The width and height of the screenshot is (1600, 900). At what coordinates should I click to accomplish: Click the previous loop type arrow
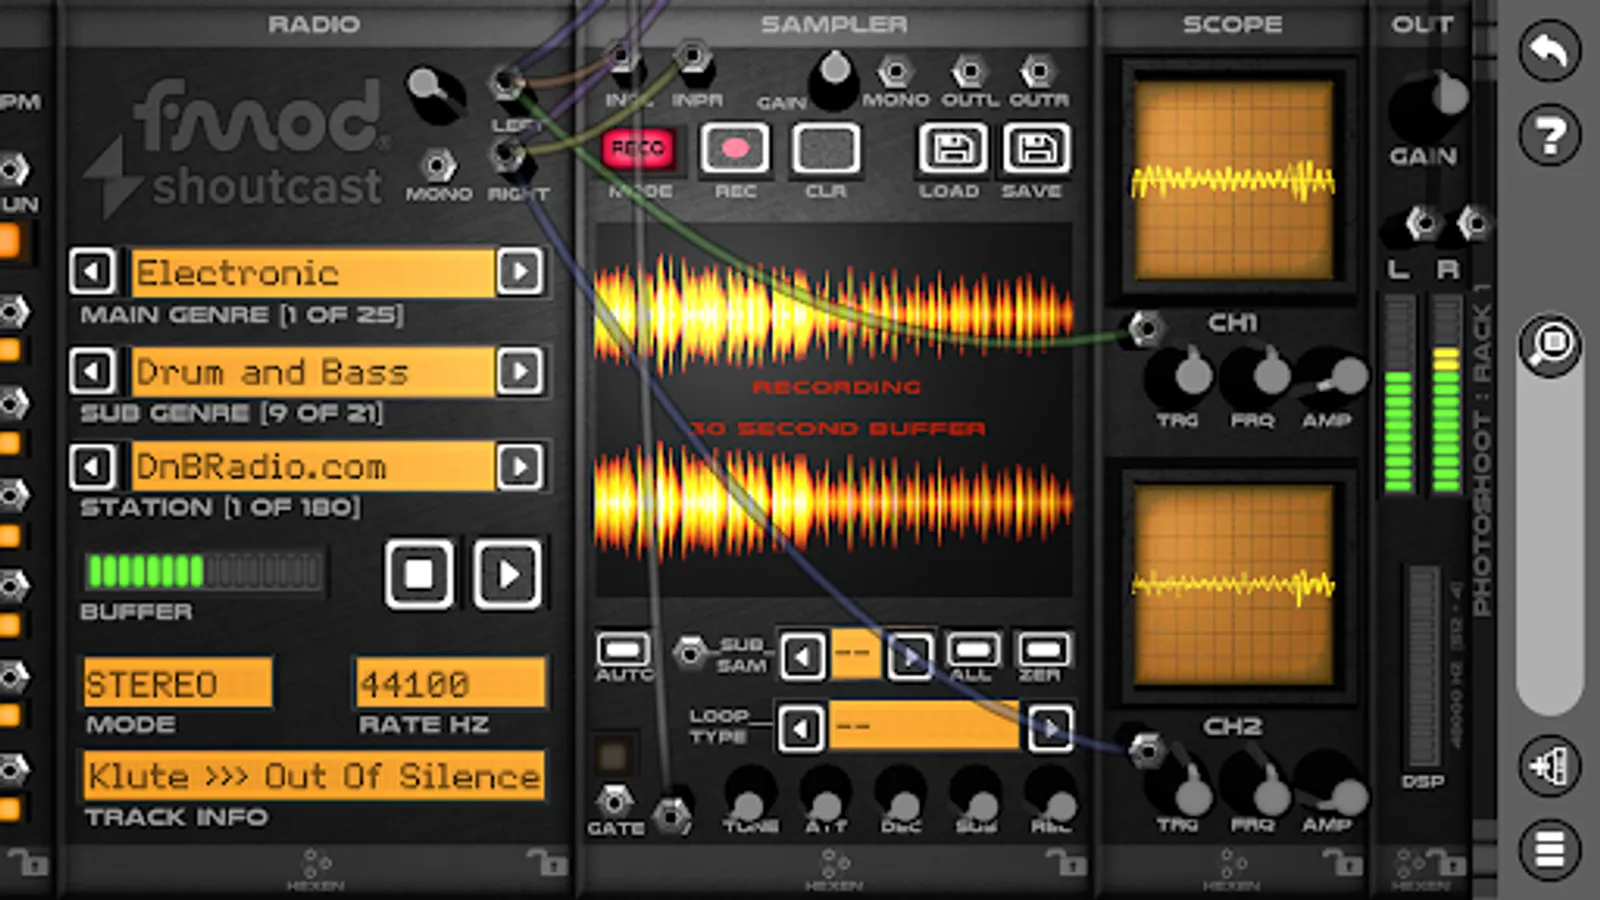pyautogui.click(x=800, y=728)
